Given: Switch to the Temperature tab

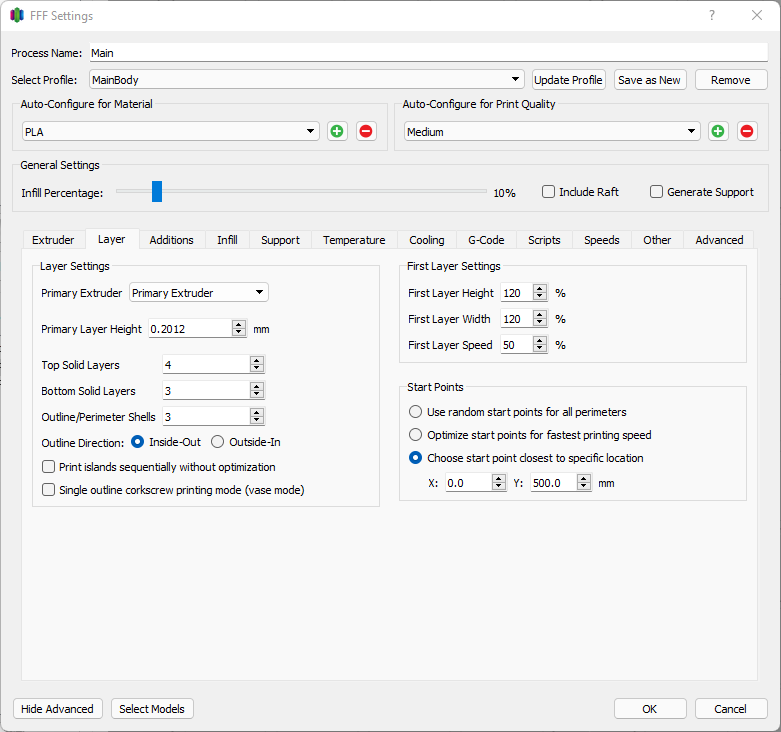Looking at the screenshot, I should pyautogui.click(x=354, y=240).
